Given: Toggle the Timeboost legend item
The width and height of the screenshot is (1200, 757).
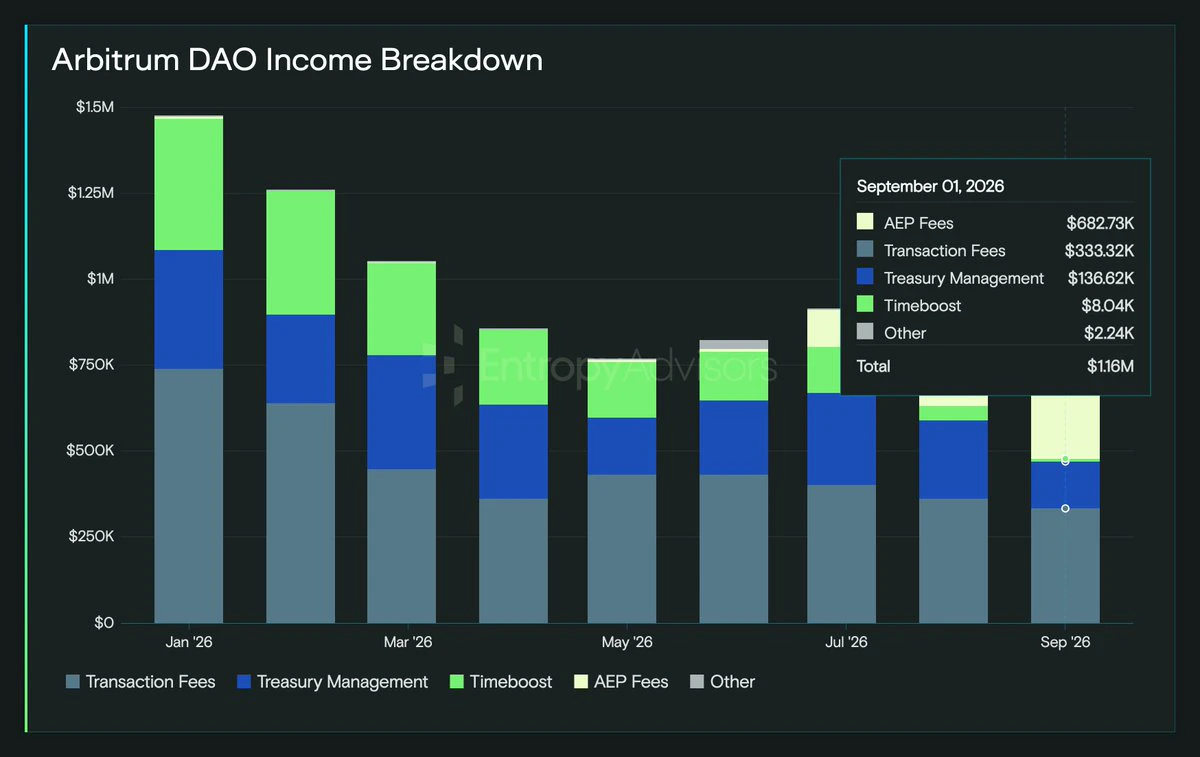Looking at the screenshot, I should point(501,682).
